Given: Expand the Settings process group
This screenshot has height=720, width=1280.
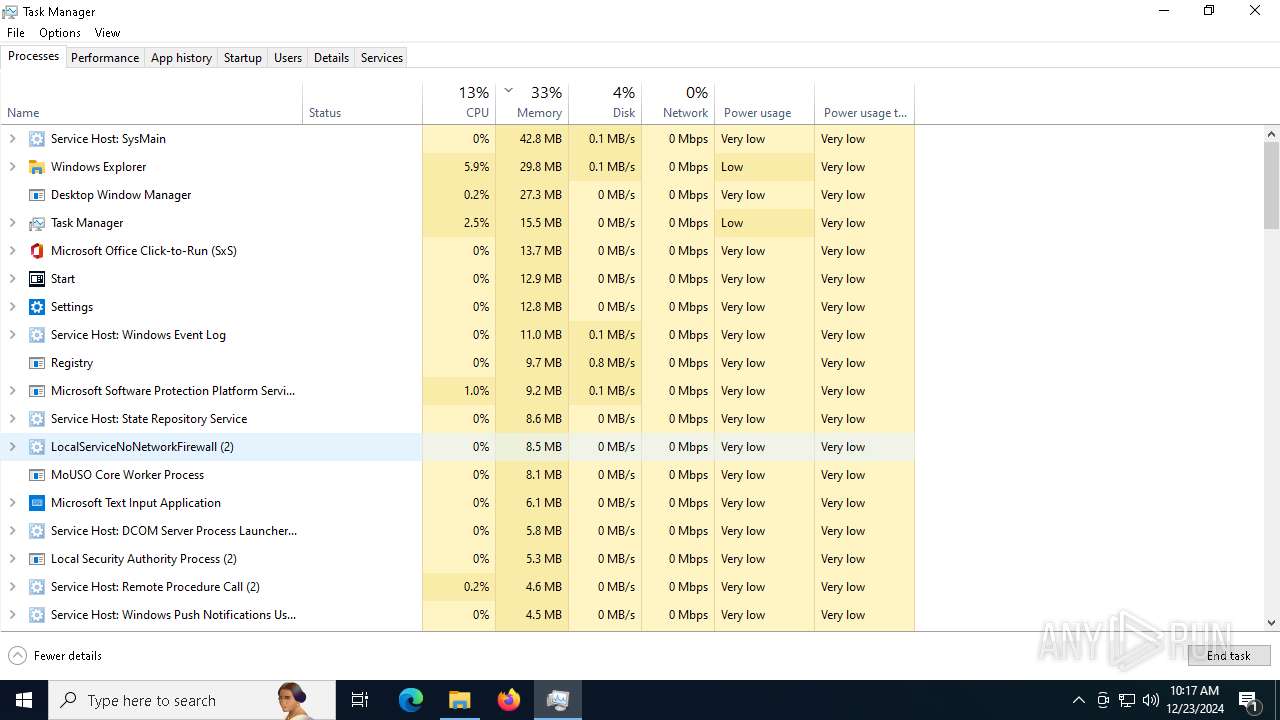Looking at the screenshot, I should click(12, 307).
